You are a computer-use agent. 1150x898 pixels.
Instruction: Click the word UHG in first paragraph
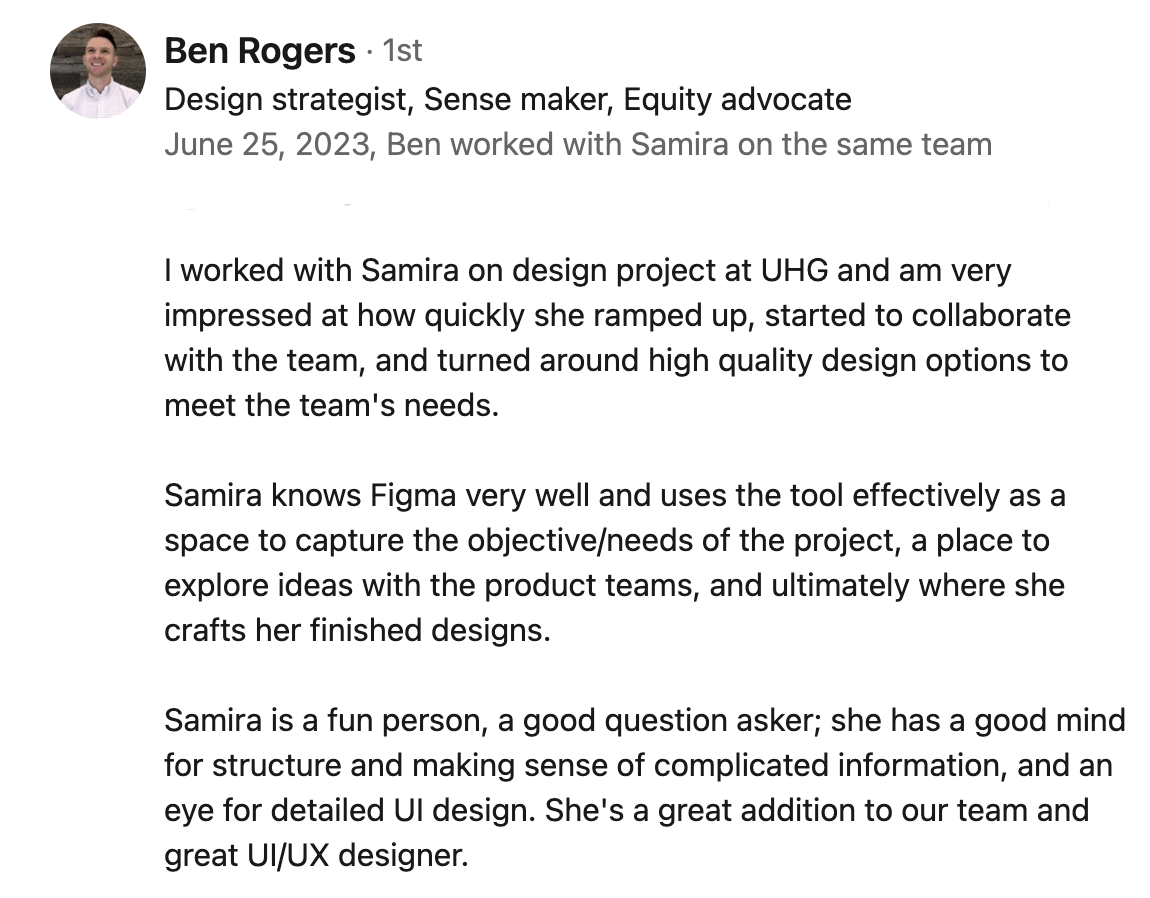click(x=794, y=270)
